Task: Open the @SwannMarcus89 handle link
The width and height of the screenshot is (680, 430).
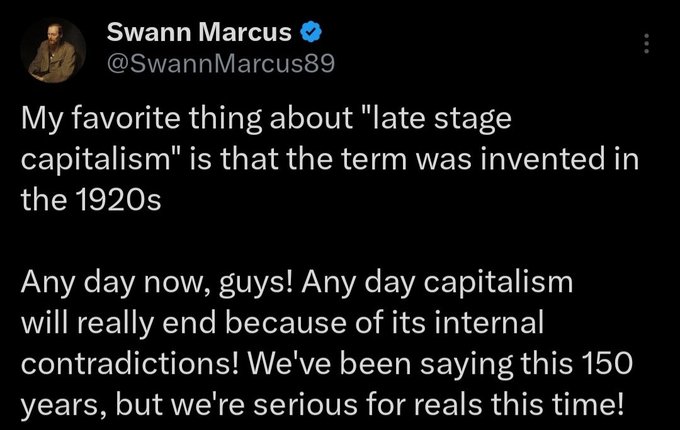Action: pyautogui.click(x=221, y=64)
